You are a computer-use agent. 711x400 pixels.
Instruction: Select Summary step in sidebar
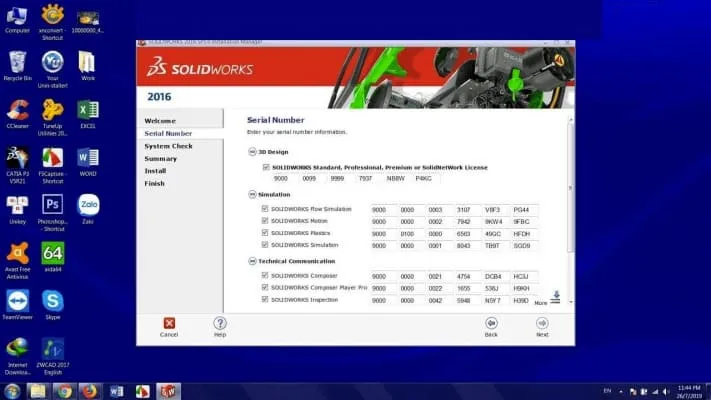[x=161, y=159]
